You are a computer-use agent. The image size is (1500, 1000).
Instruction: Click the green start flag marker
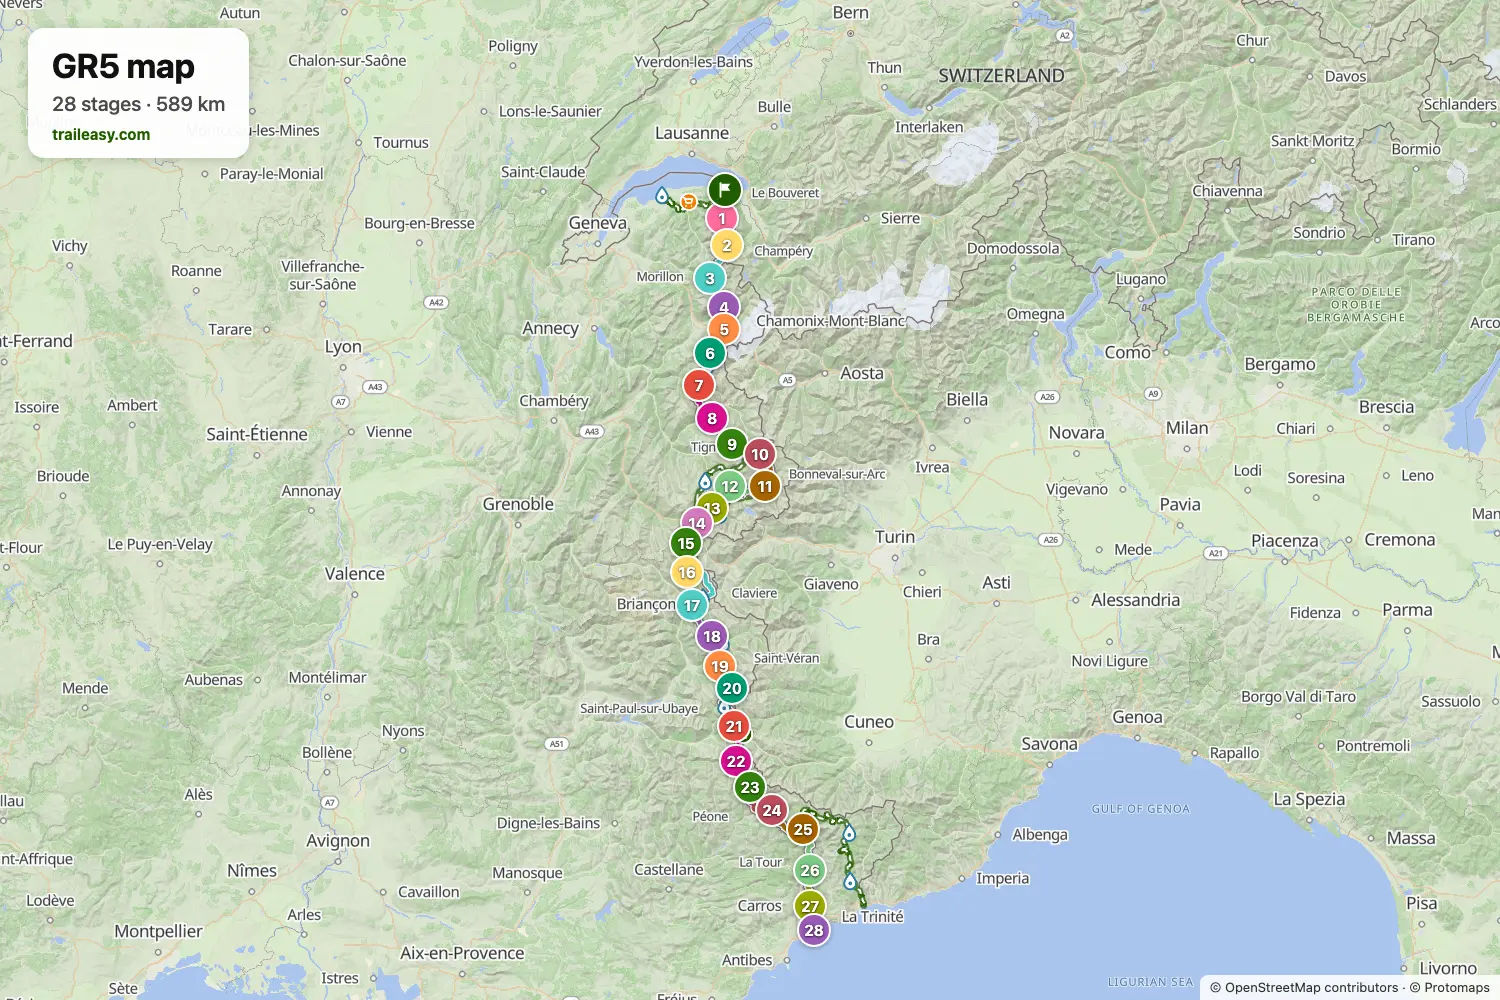tap(724, 189)
